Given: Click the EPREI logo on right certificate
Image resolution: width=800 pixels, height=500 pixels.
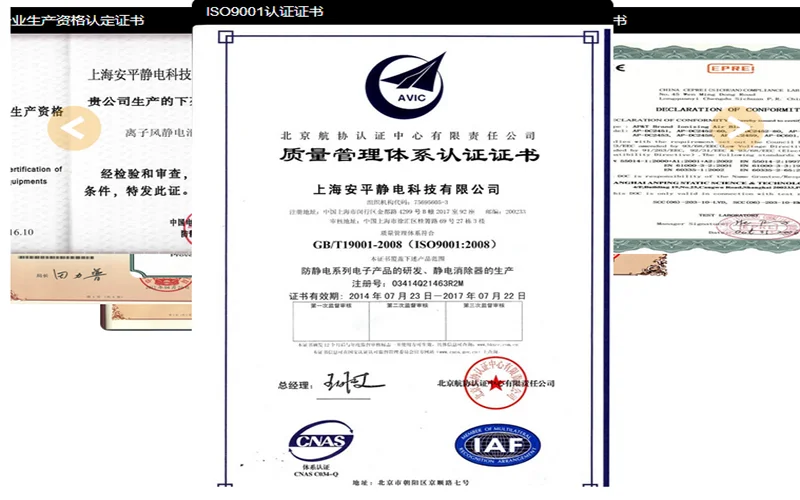Looking at the screenshot, I should (730, 68).
